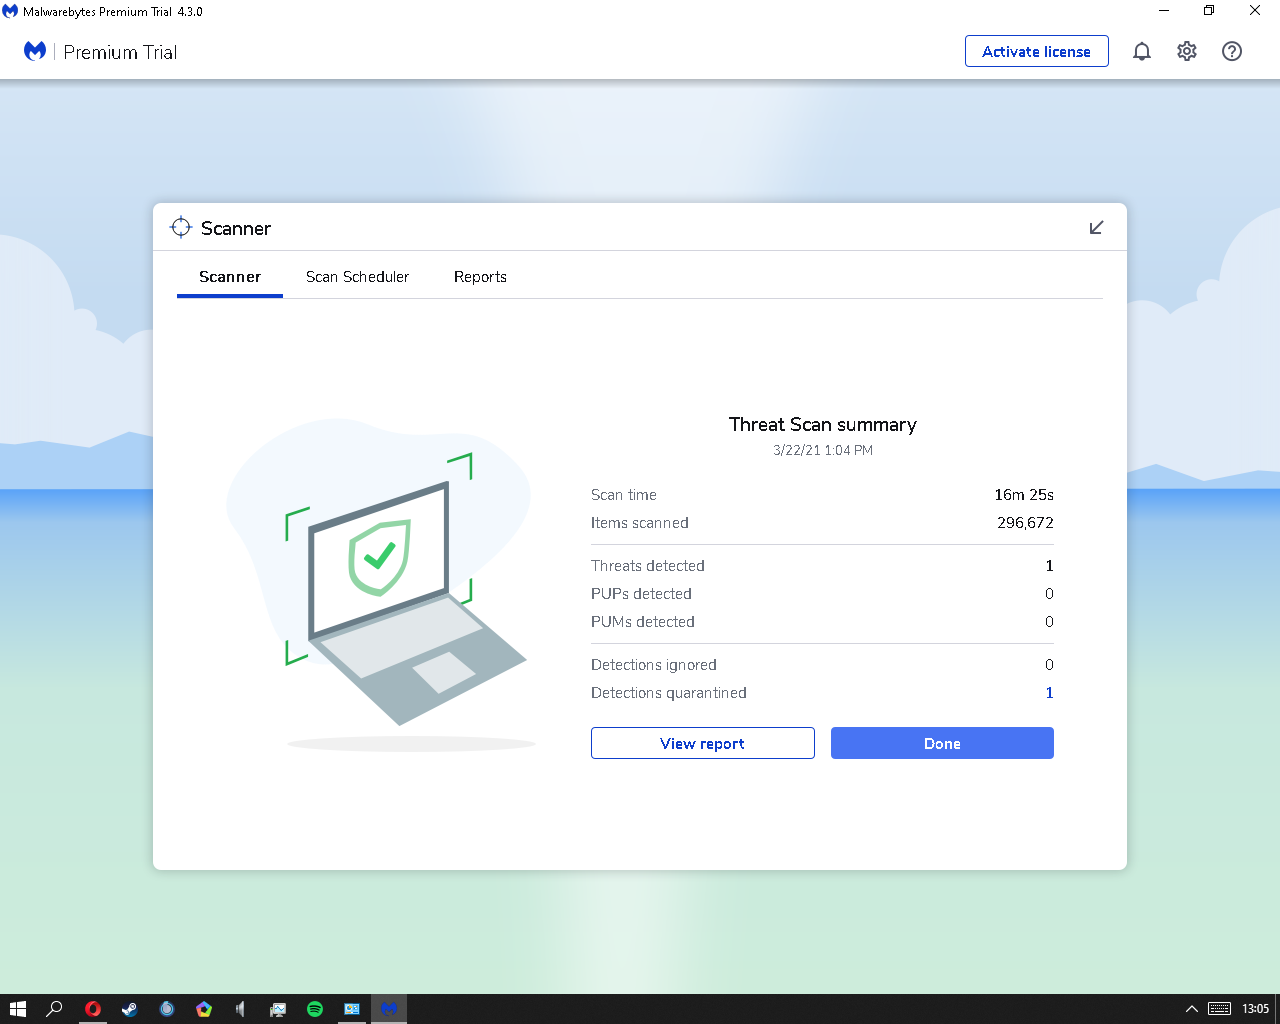Open the help question mark menu
This screenshot has height=1024, width=1280.
tap(1232, 51)
